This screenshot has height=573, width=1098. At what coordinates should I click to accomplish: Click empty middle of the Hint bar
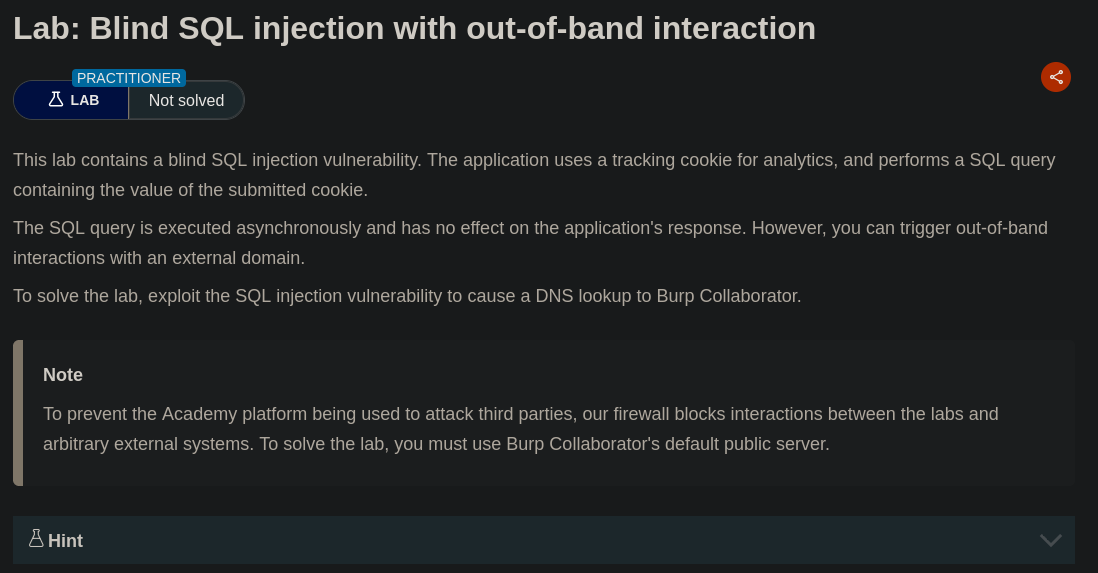point(540,540)
